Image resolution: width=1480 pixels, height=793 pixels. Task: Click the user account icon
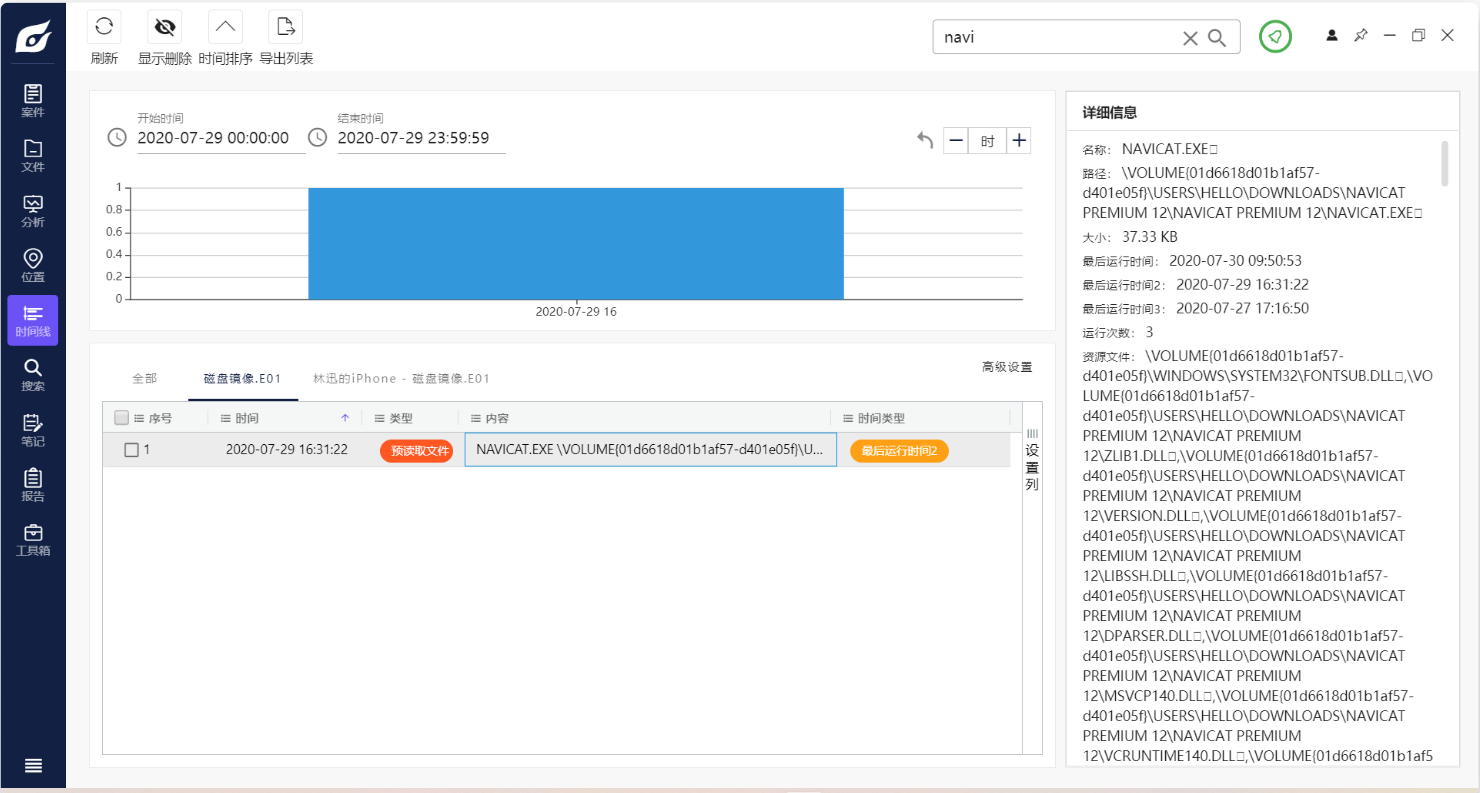(x=1332, y=35)
